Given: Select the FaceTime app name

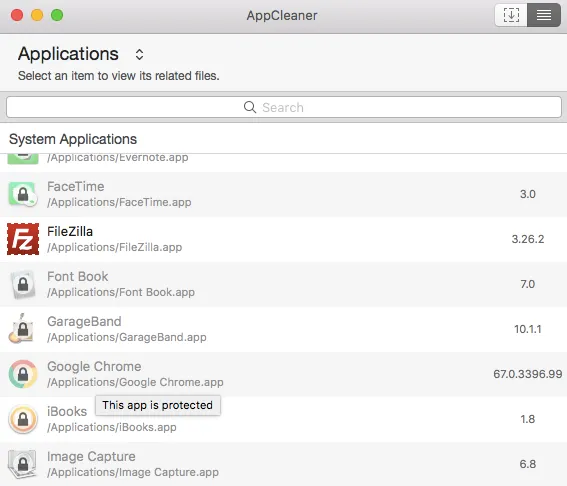Looking at the screenshot, I should pyautogui.click(x=76, y=187).
